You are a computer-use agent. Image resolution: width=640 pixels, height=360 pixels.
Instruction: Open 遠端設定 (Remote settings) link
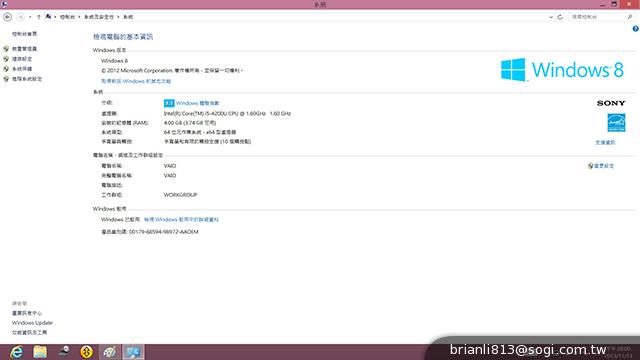tap(22, 59)
